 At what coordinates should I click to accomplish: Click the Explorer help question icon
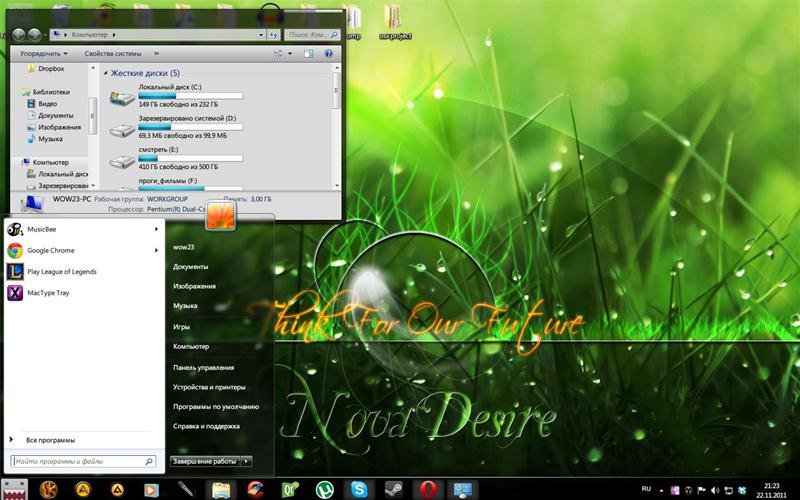pyautogui.click(x=329, y=54)
